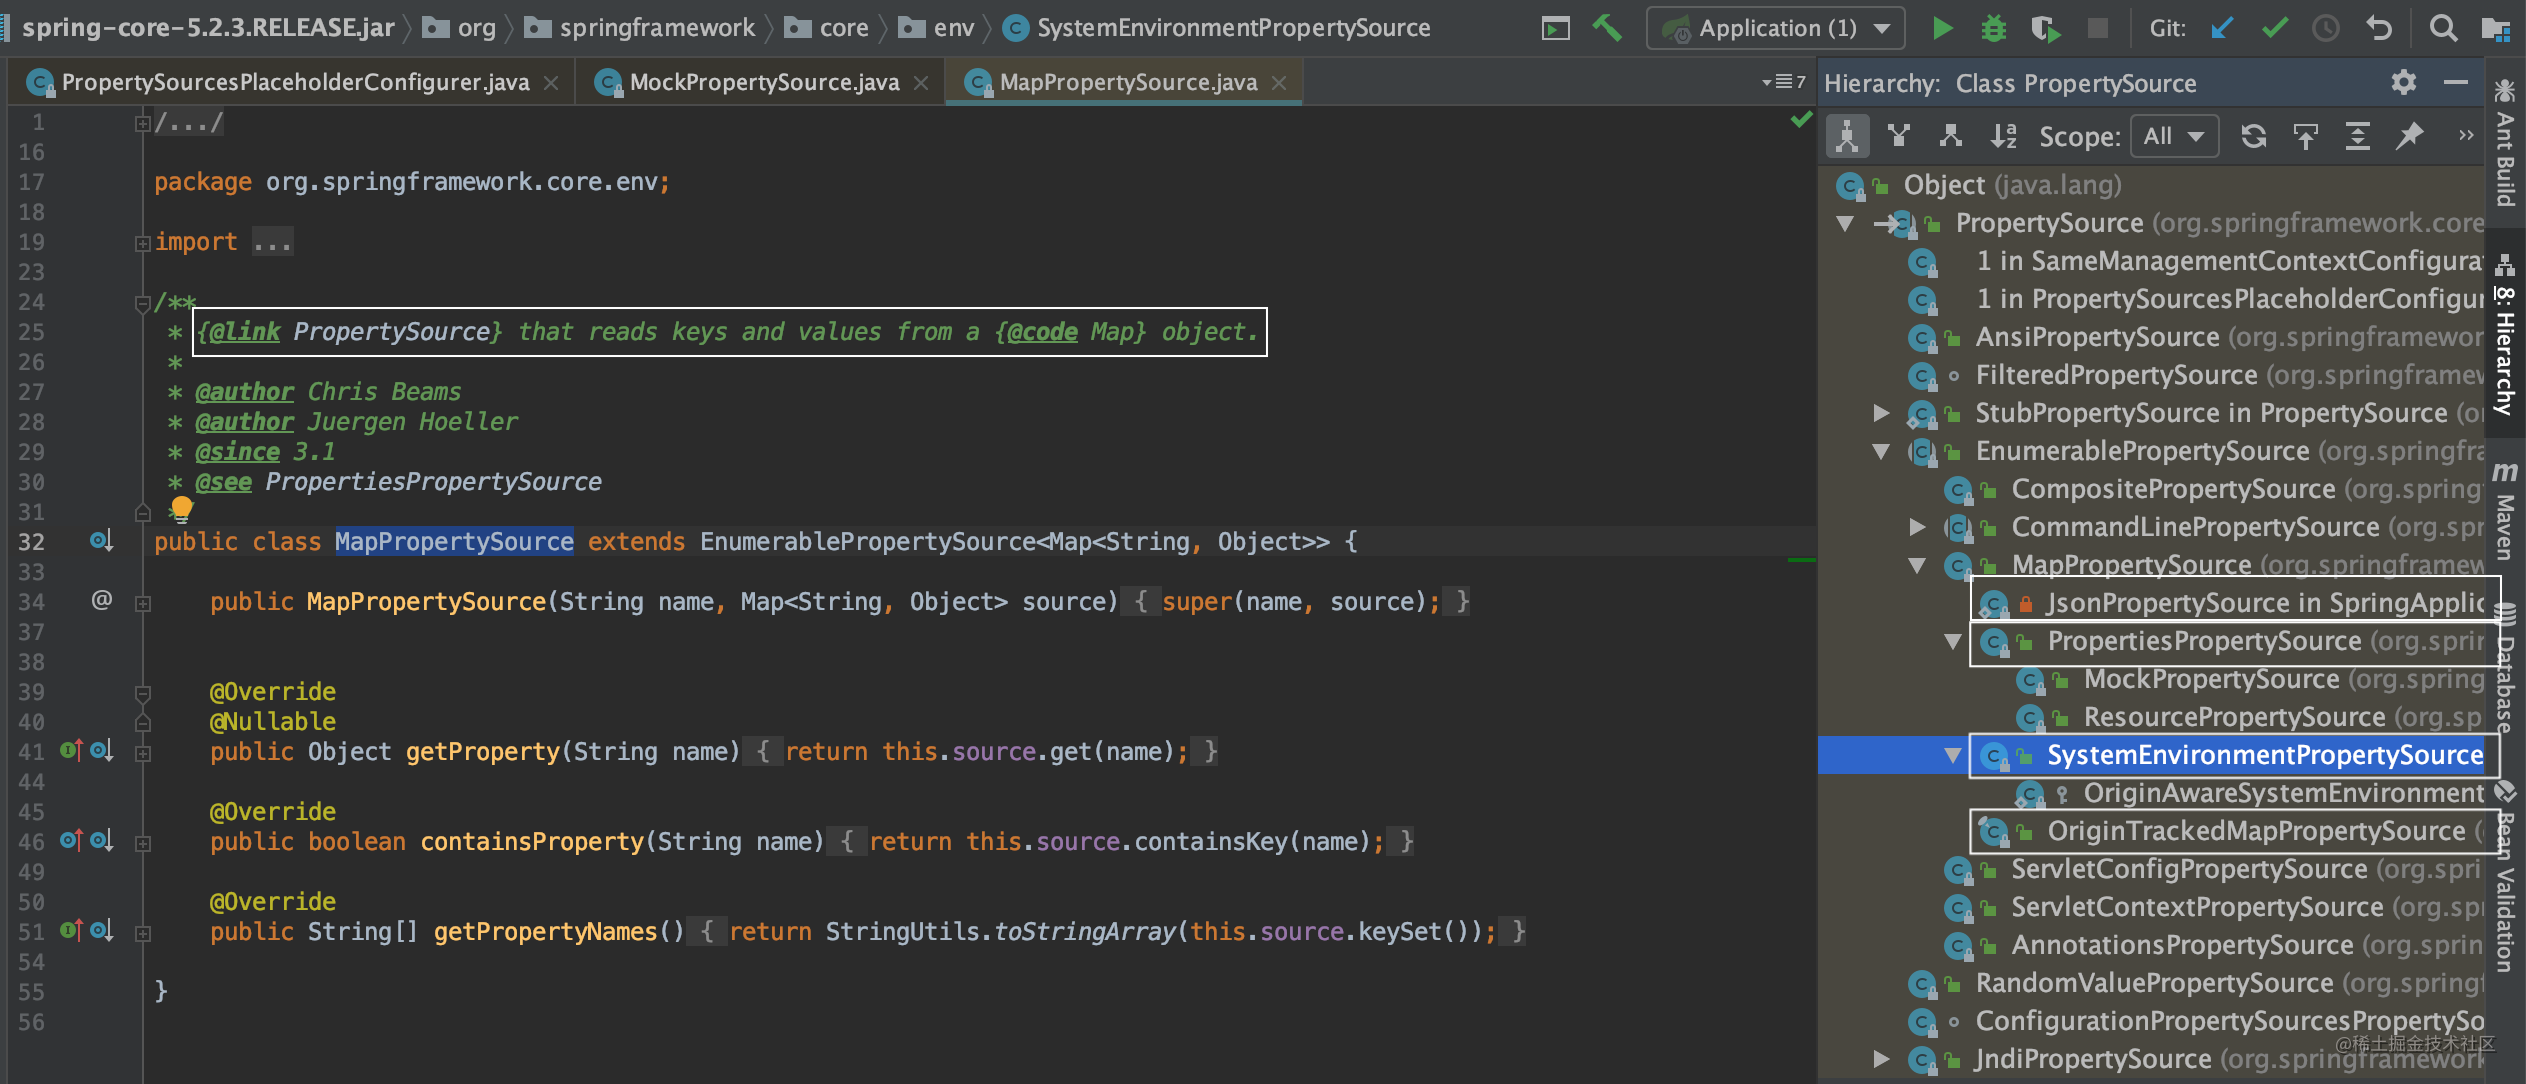Click the Build project hammer icon
The height and width of the screenshot is (1084, 2526).
coord(1606,27)
